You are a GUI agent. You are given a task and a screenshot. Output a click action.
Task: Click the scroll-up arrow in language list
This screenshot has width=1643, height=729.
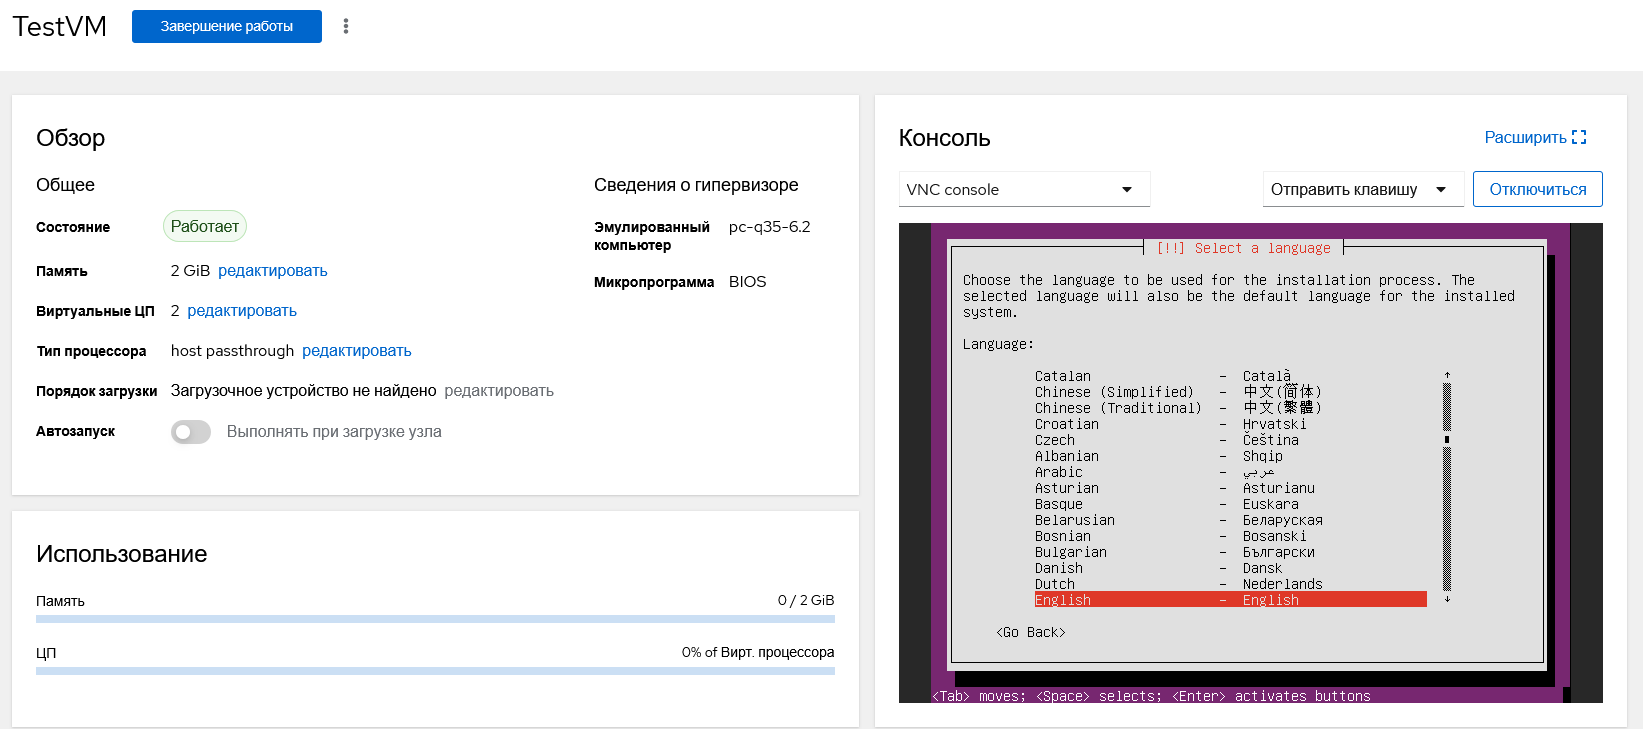(x=1447, y=375)
